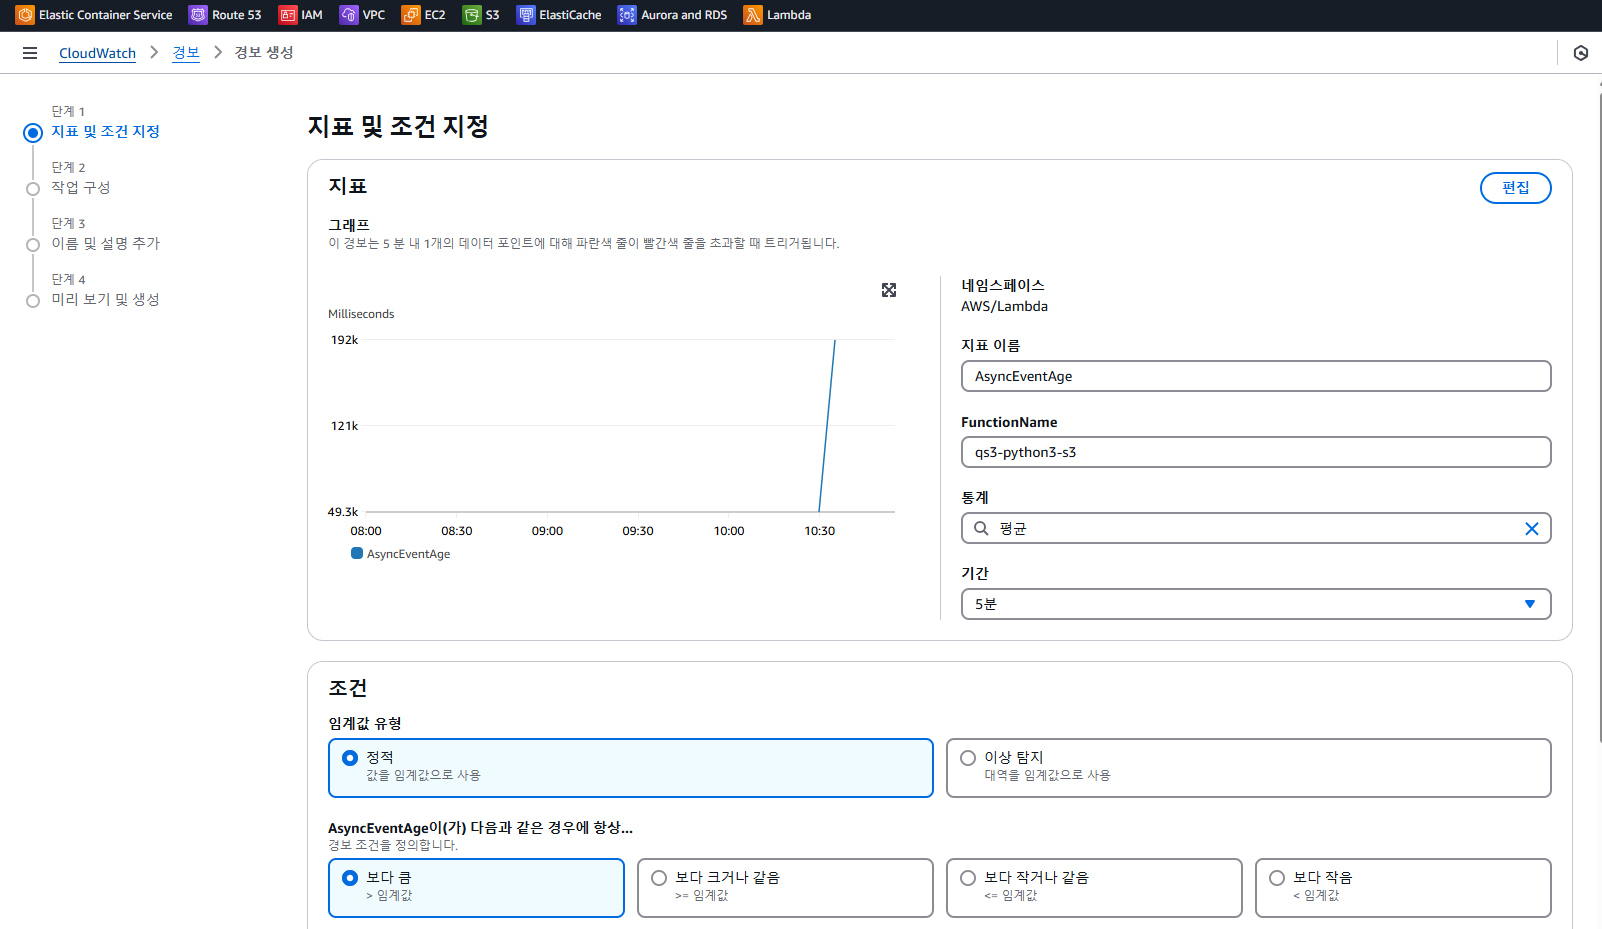This screenshot has height=929, width=1602.
Task: Open the Lambda service shortcut
Action: coord(778,15)
